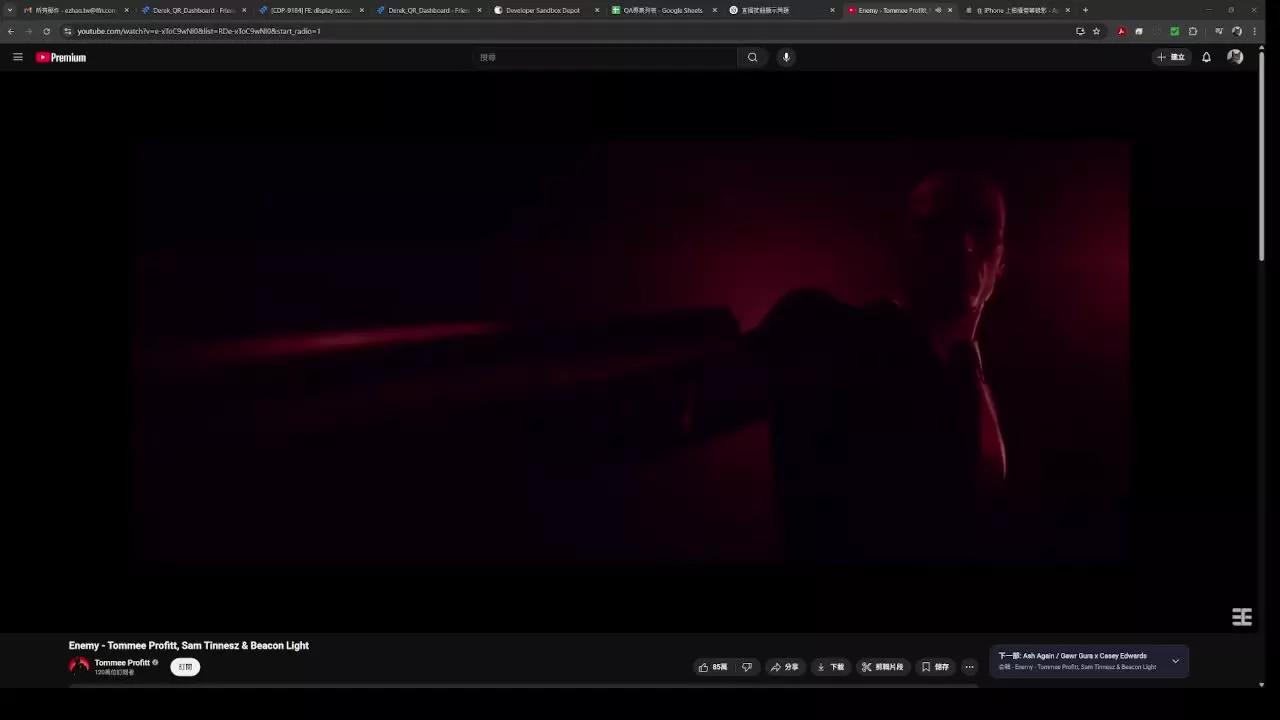The width and height of the screenshot is (1280, 720).
Task: Click Tommee Profitt channel avatar
Action: click(79, 666)
